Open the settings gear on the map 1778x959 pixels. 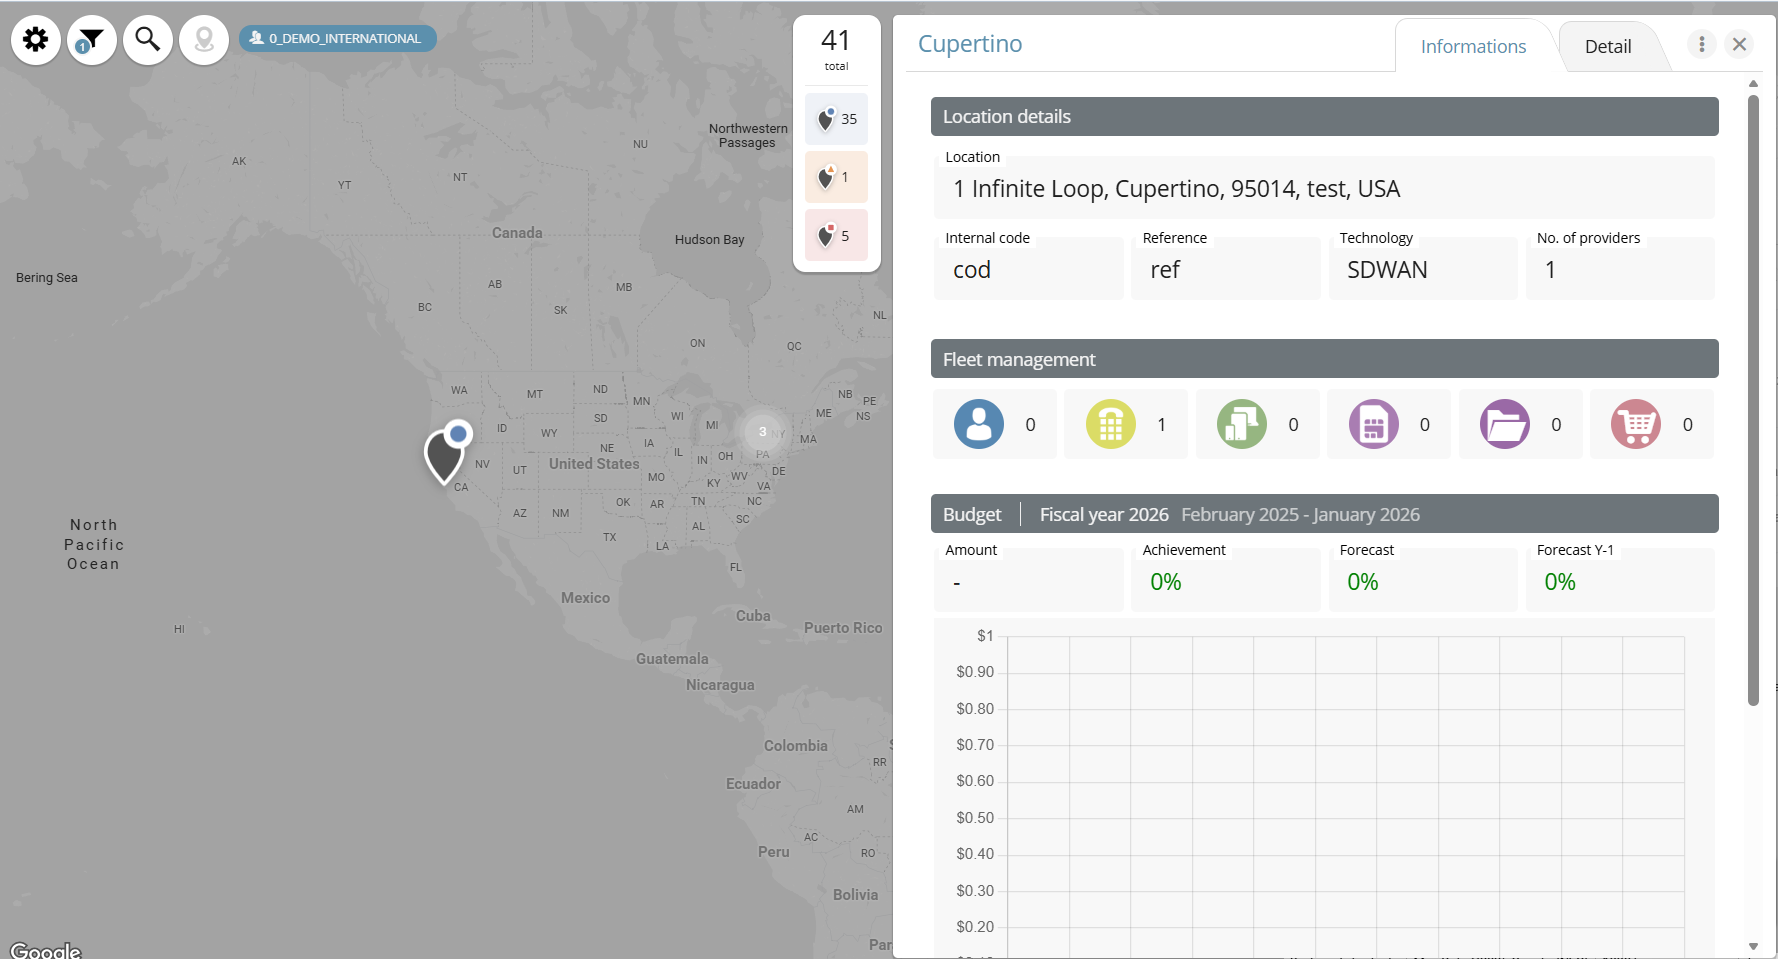(x=36, y=40)
